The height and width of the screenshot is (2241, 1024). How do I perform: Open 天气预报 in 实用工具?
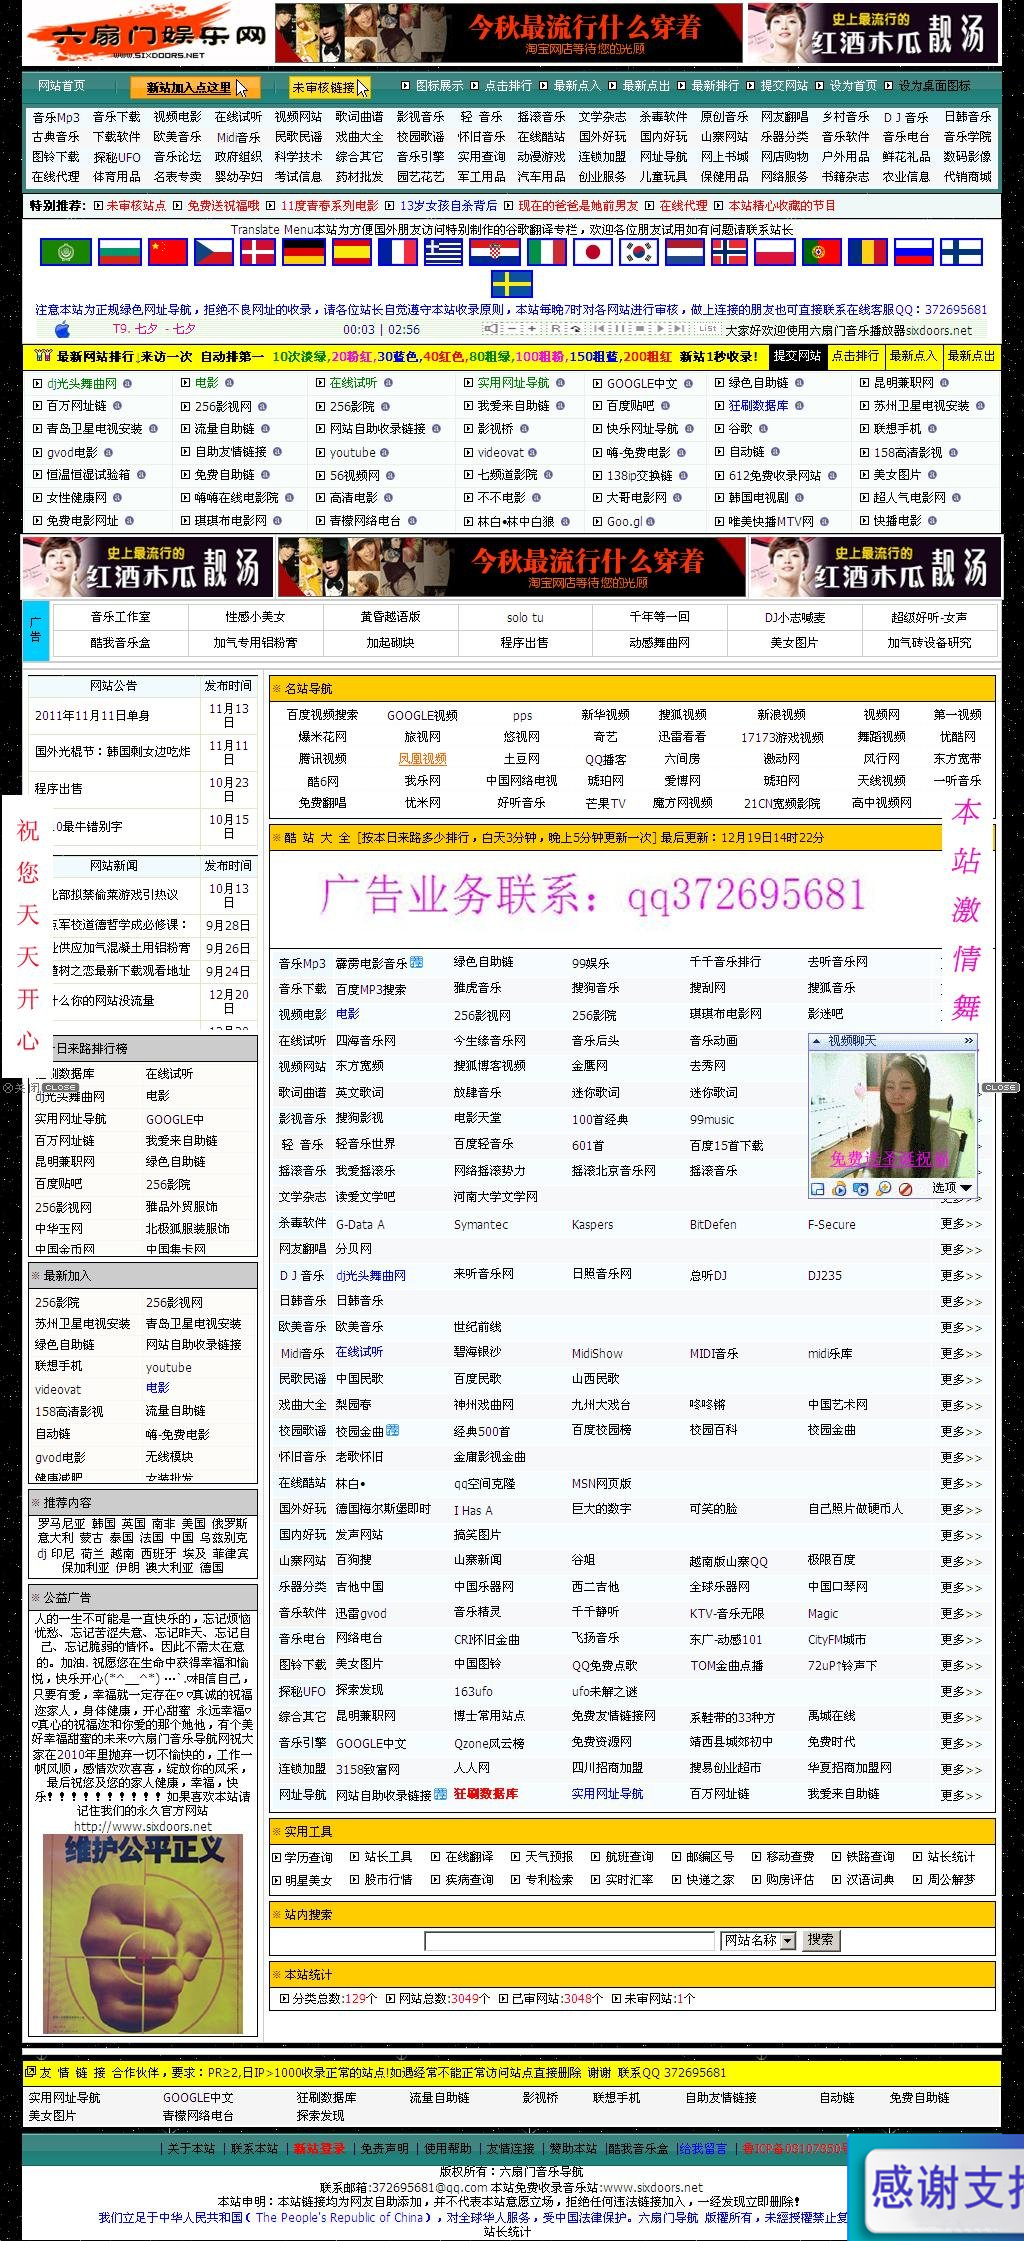tap(549, 1857)
